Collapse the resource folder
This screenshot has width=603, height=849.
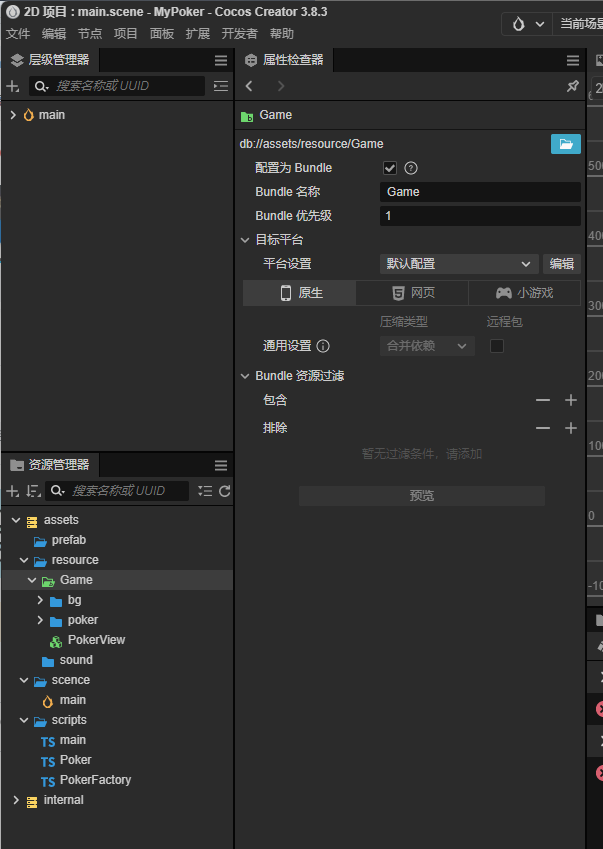[24, 560]
